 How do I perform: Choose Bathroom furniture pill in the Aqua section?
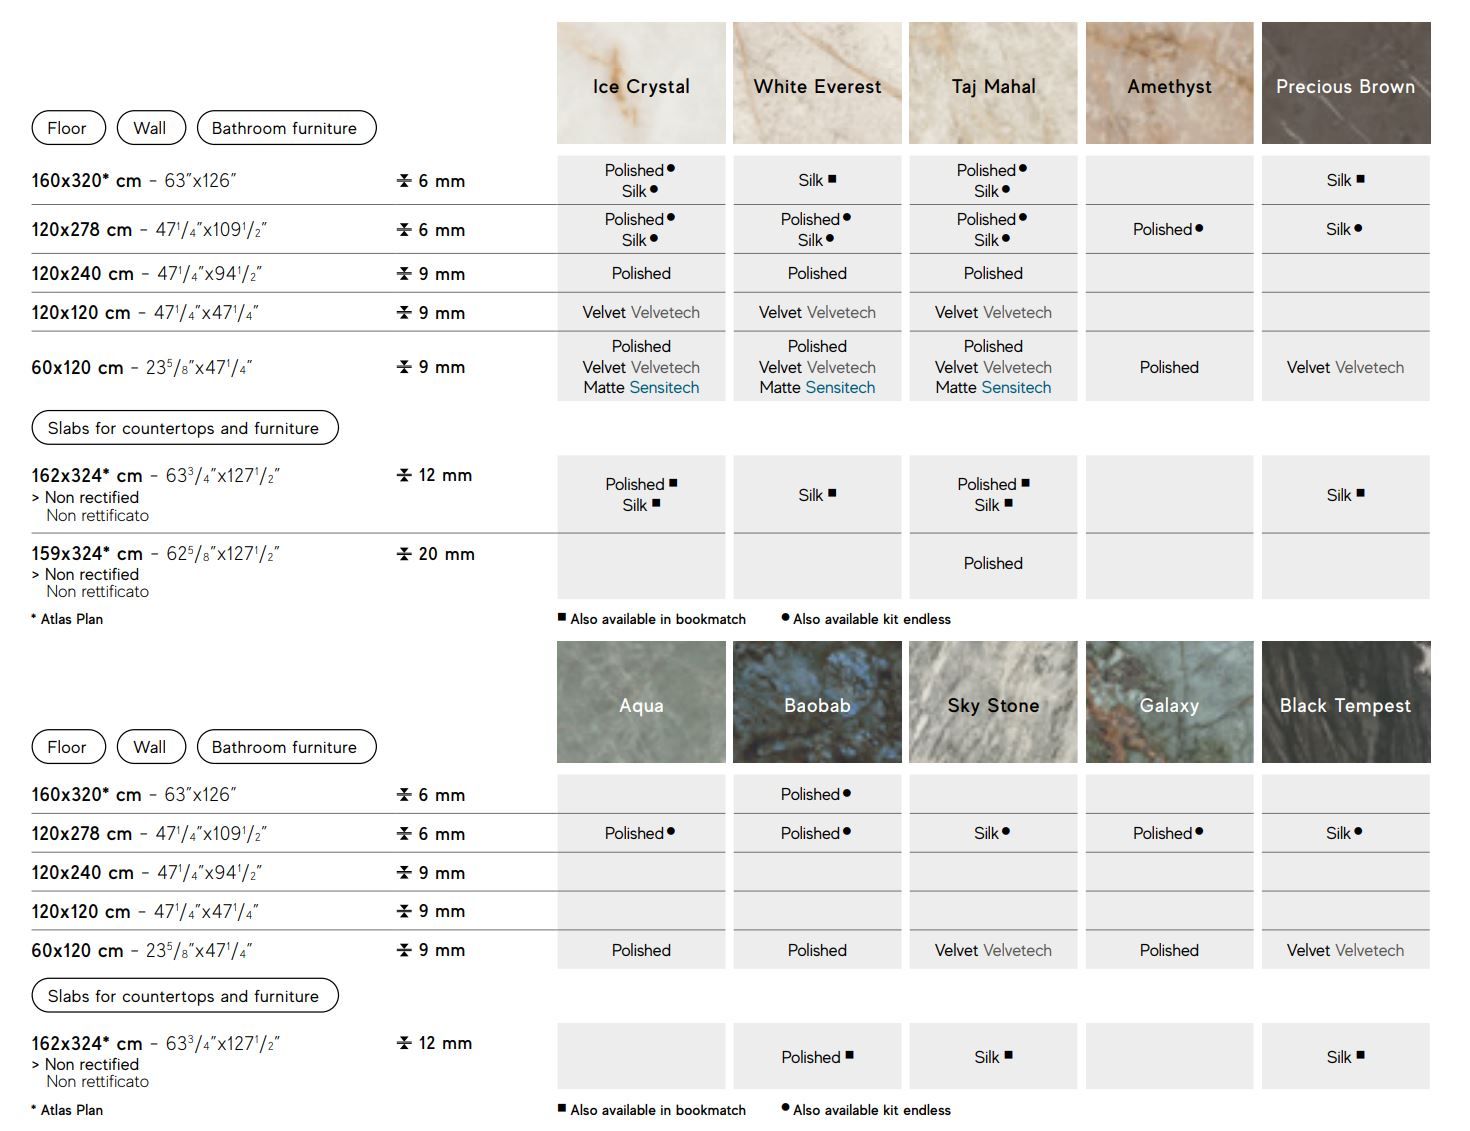(x=285, y=747)
